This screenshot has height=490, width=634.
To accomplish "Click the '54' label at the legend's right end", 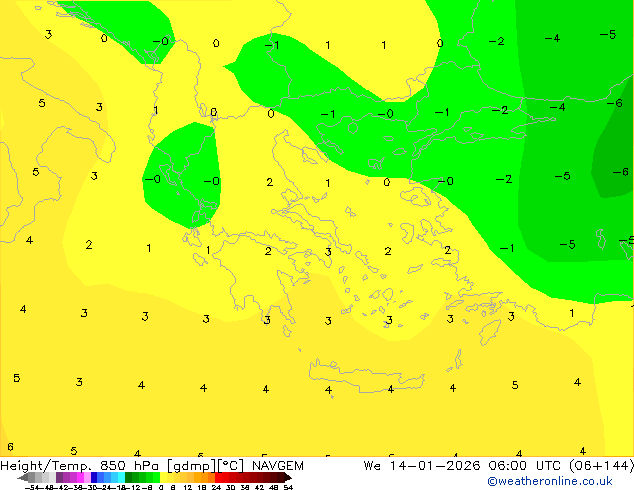I will tap(288, 487).
